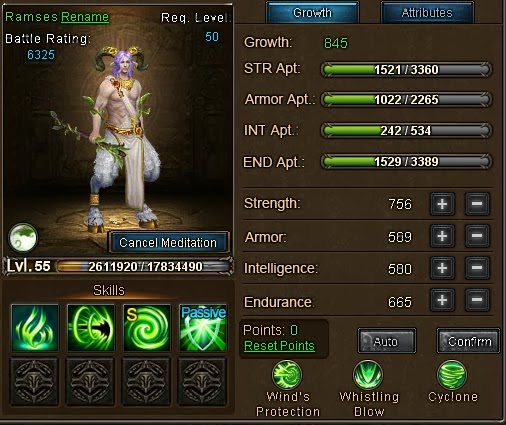Image resolution: width=506 pixels, height=425 pixels.
Task: Select the green flame skill icon
Action: point(35,328)
